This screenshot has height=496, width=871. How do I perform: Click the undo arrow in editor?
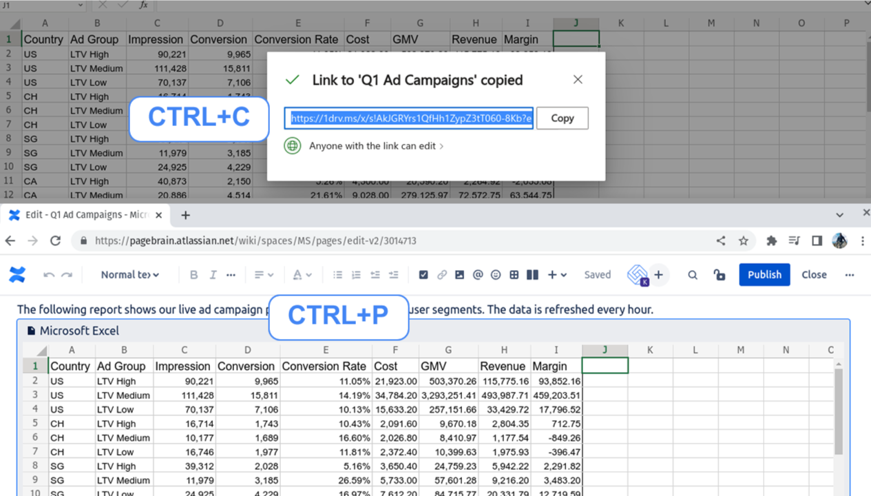pos(49,275)
